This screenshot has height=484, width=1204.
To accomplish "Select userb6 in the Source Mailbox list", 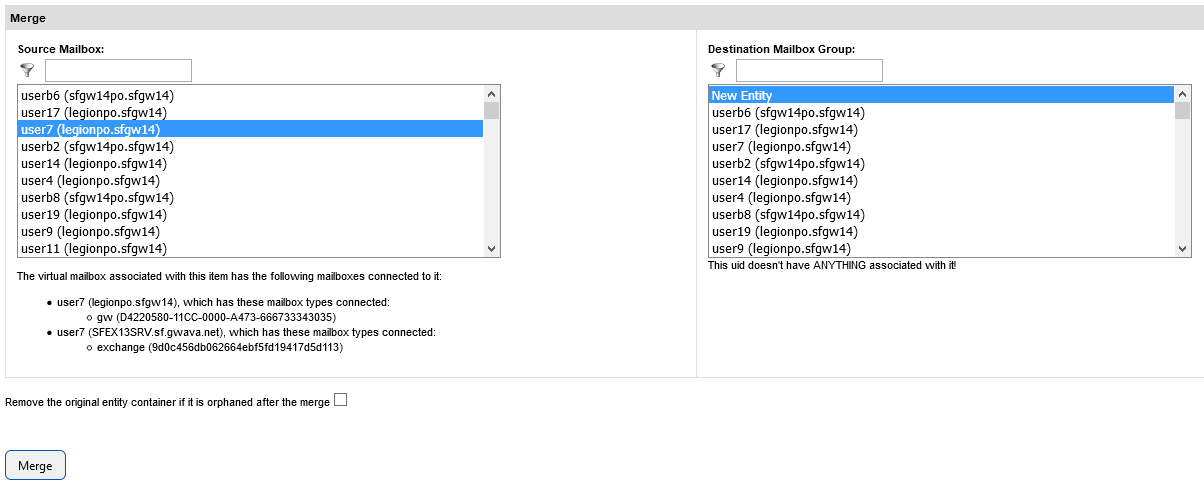I will [x=98, y=96].
